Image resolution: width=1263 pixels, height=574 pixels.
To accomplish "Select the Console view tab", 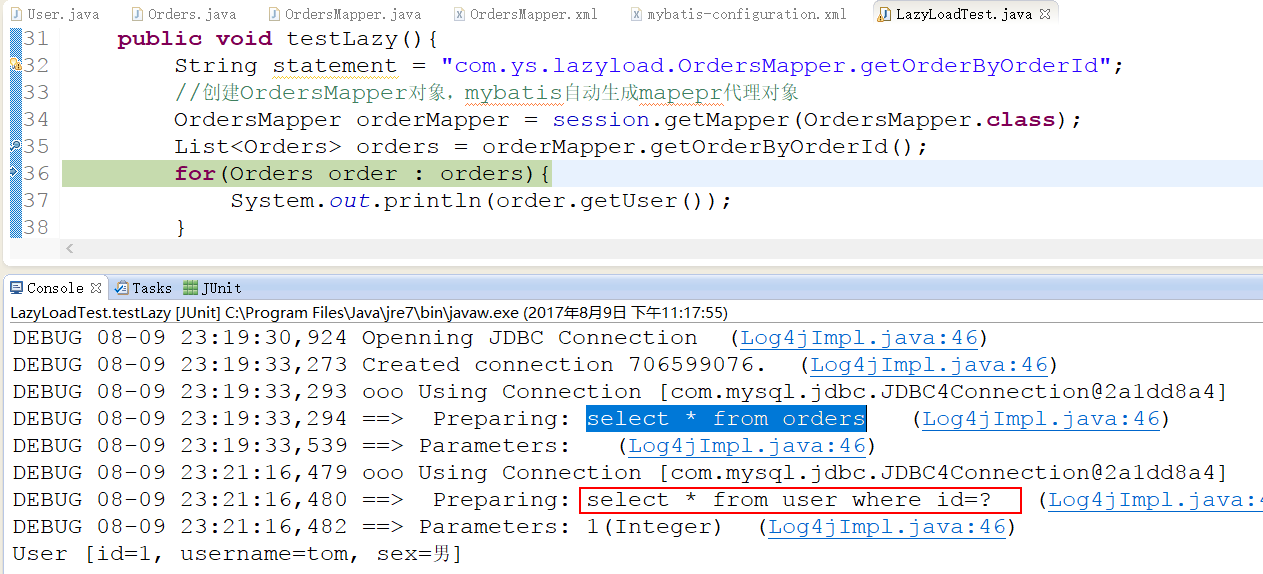I will [55, 288].
